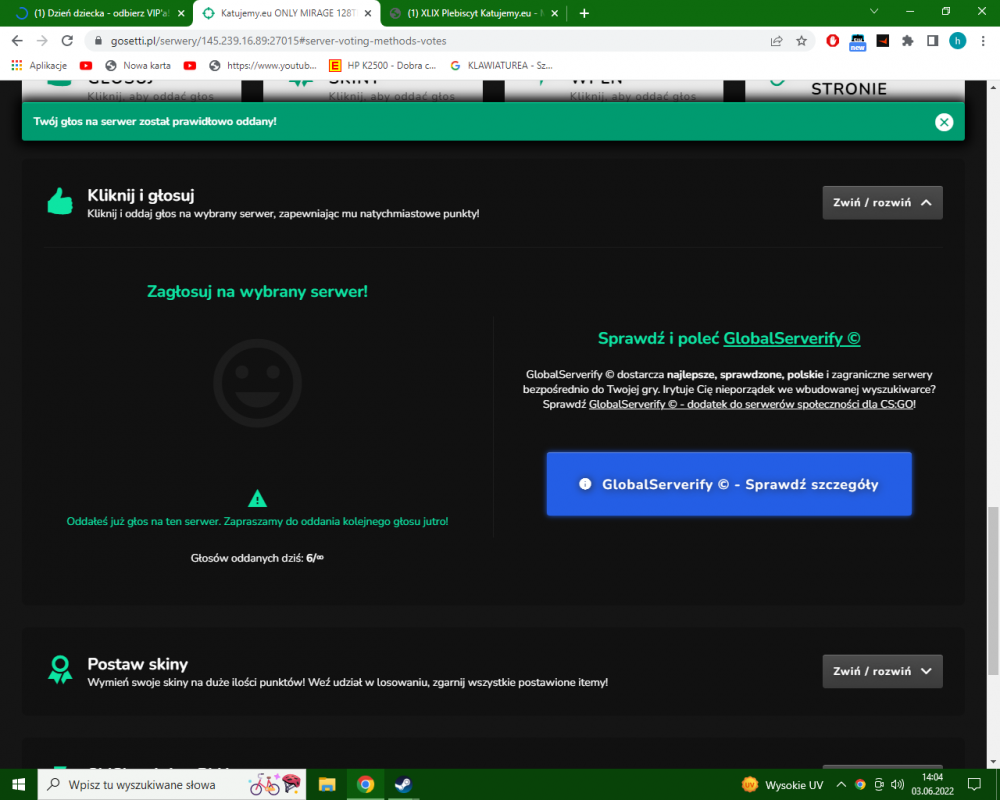Select the Zagłosuj na wybrany serwer! heading
Viewport: 1000px width, 800px height.
coord(257,292)
